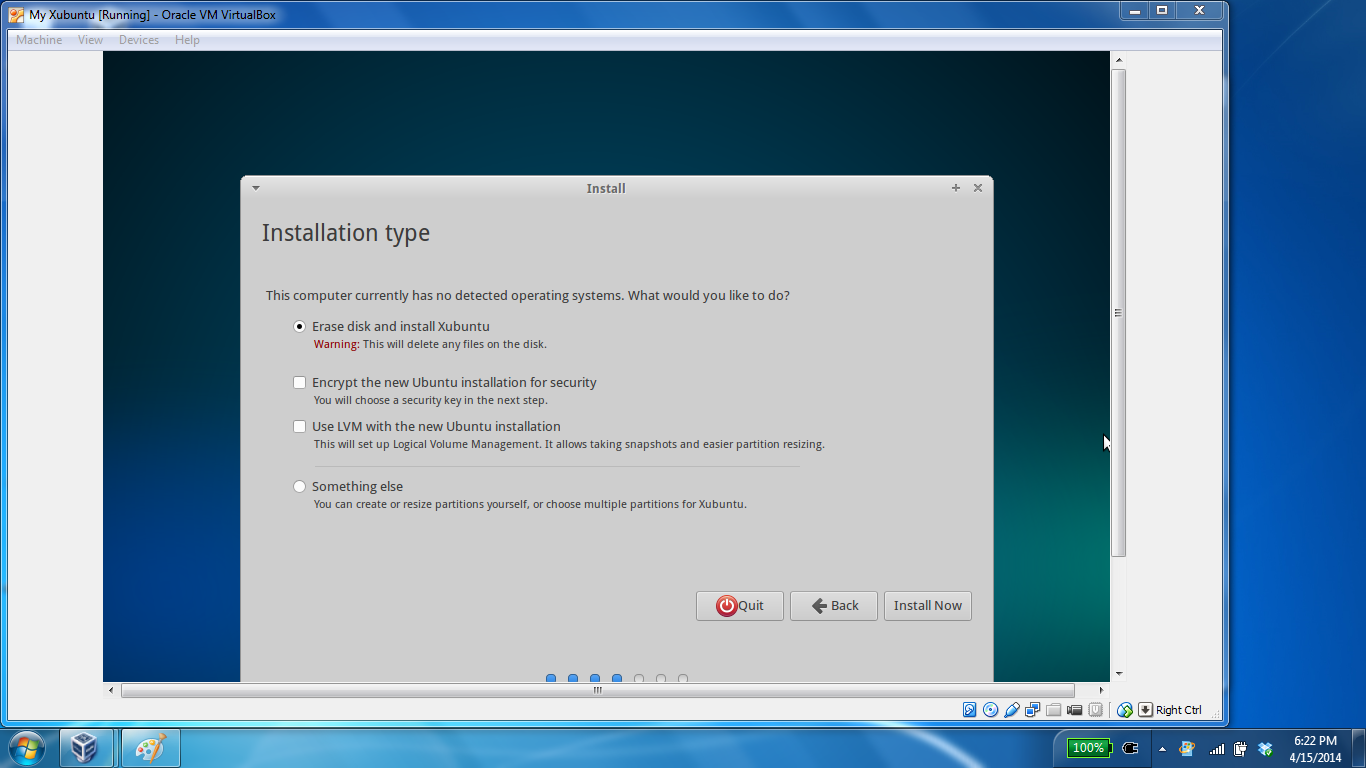Screen dimensions: 1366x768
Task: Click the vertical scrollbar thumb of the VM view
Action: (1119, 313)
